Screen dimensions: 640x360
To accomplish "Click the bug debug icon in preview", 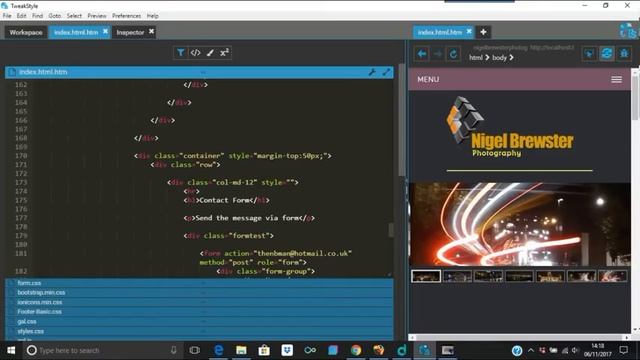I will coord(624,54).
